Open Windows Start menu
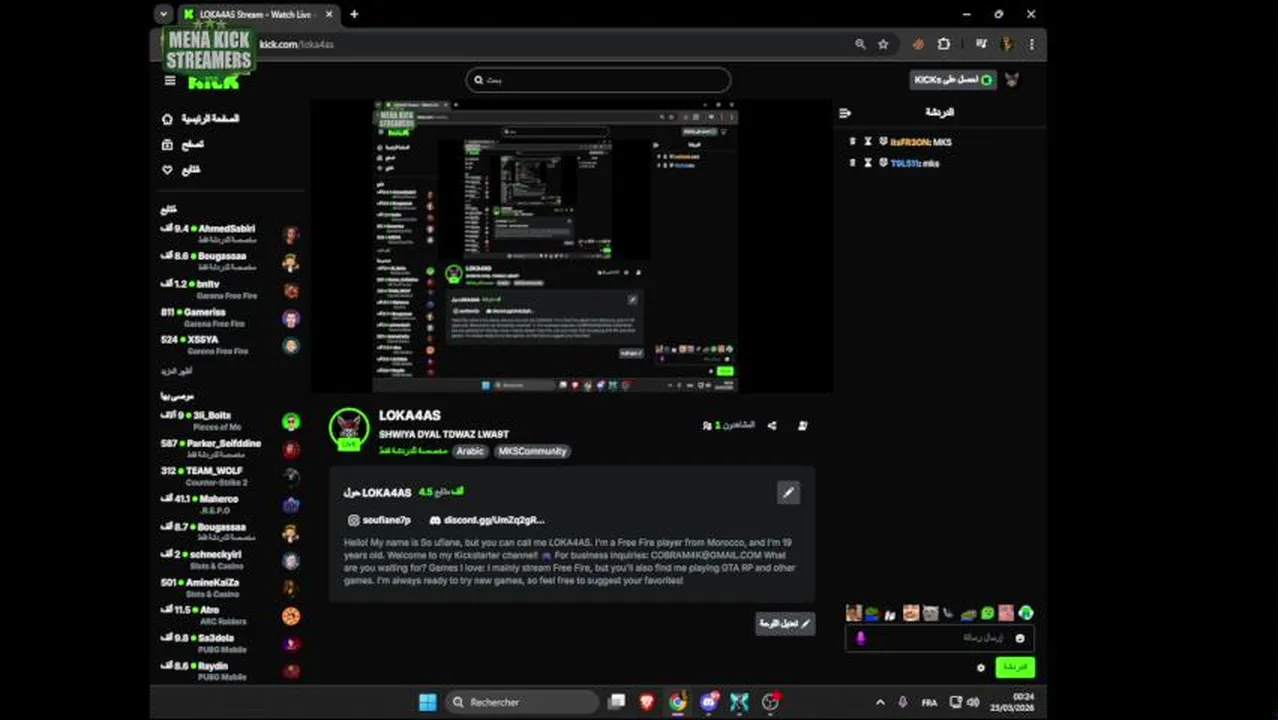 [x=428, y=702]
